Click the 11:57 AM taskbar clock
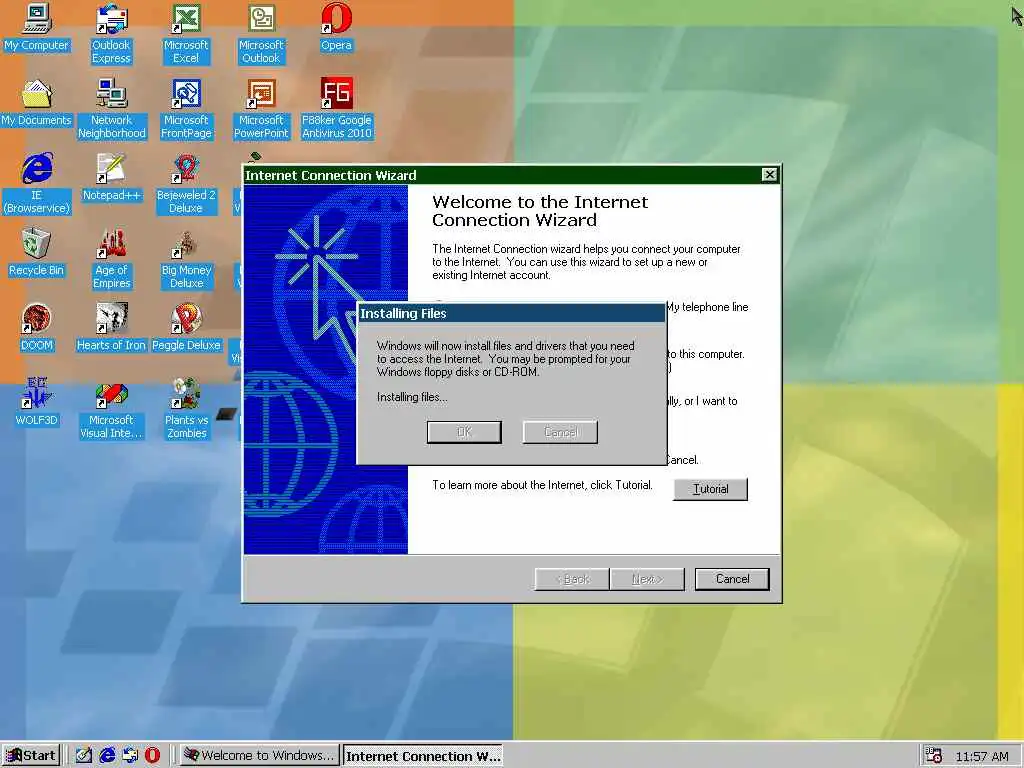The width and height of the screenshot is (1024, 768). (x=982, y=756)
